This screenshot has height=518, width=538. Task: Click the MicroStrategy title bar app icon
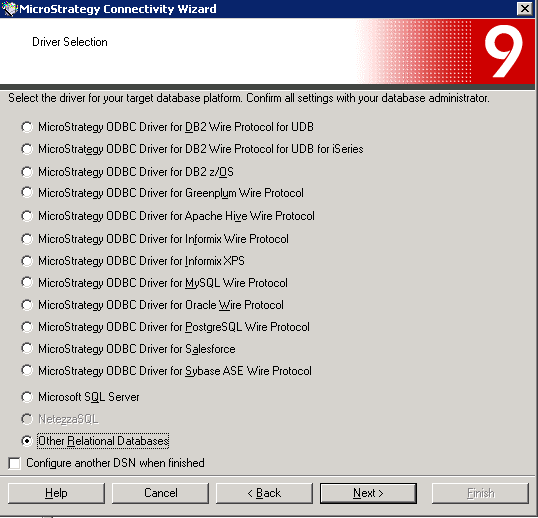pyautogui.click(x=10, y=9)
